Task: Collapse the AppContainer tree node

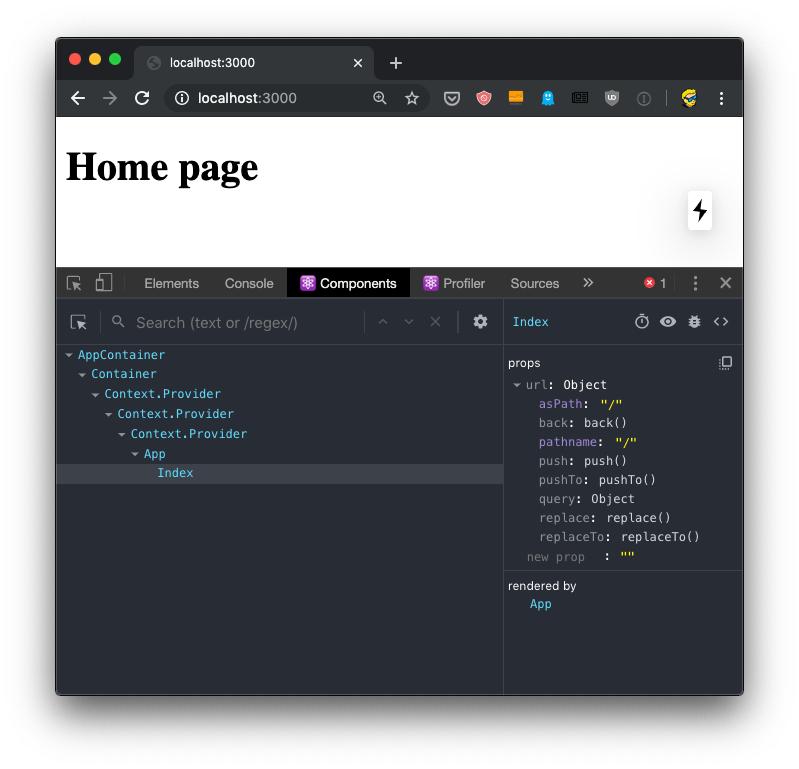Action: click(69, 355)
